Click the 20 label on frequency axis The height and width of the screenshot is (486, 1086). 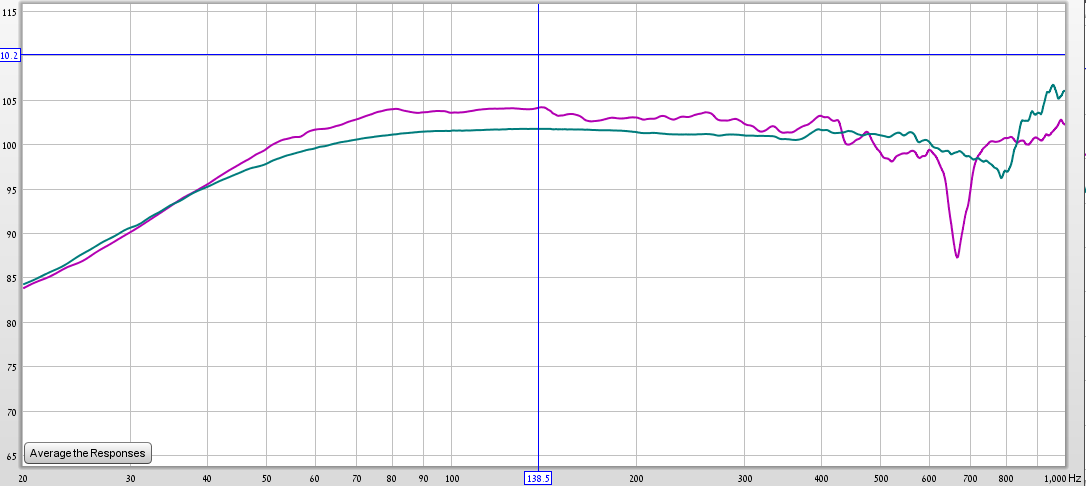point(23,478)
